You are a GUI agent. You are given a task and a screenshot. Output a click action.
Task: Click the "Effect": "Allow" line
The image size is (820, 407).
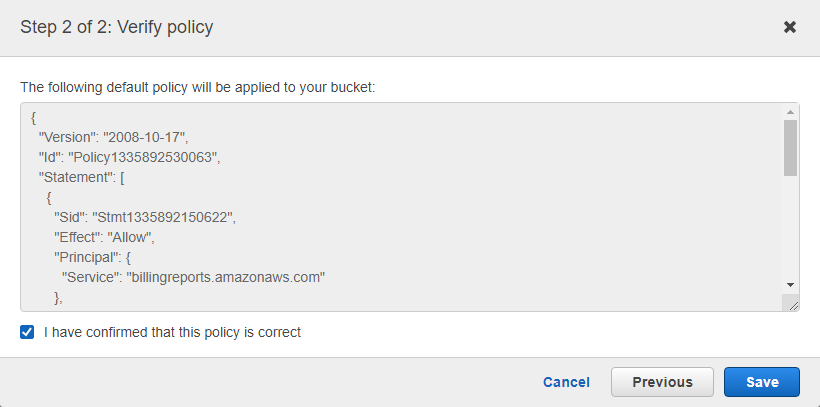[x=105, y=238]
